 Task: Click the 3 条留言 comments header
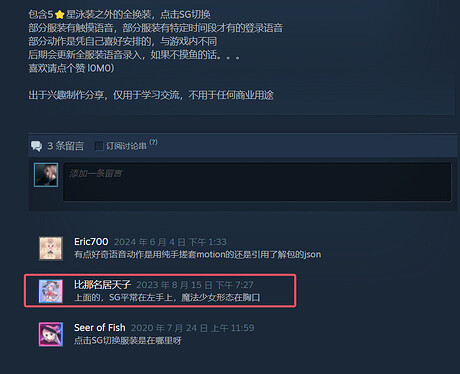coord(65,146)
